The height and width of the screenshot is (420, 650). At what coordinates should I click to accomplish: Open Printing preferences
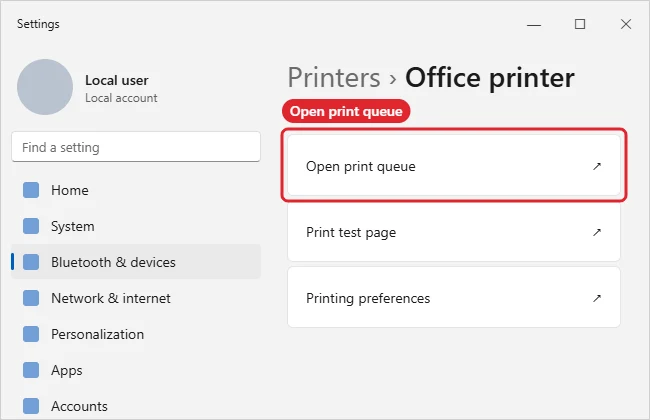click(454, 297)
